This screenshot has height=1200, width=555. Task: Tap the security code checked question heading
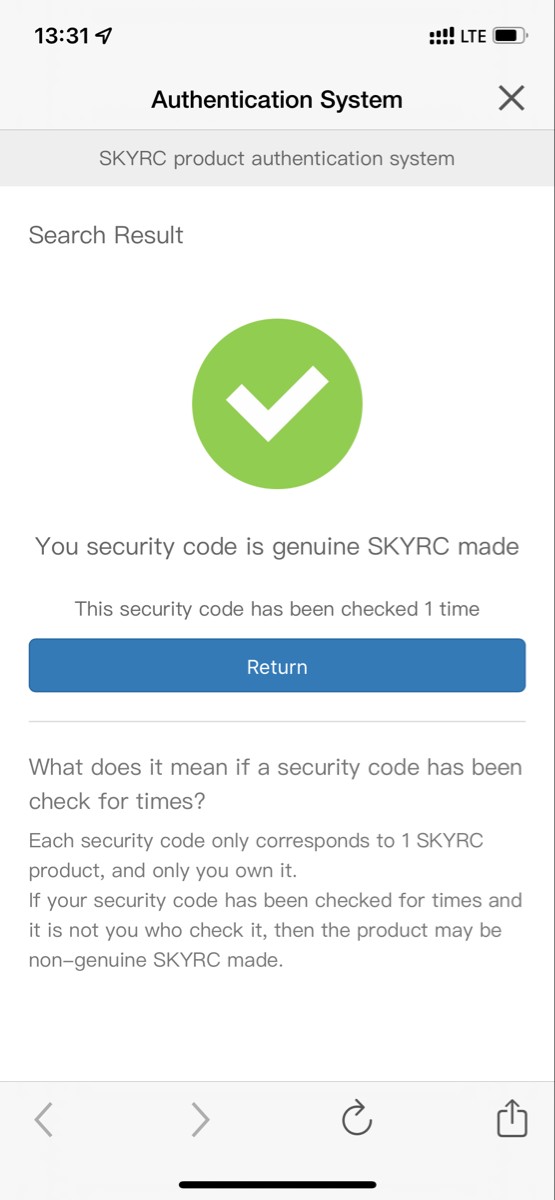click(x=276, y=784)
